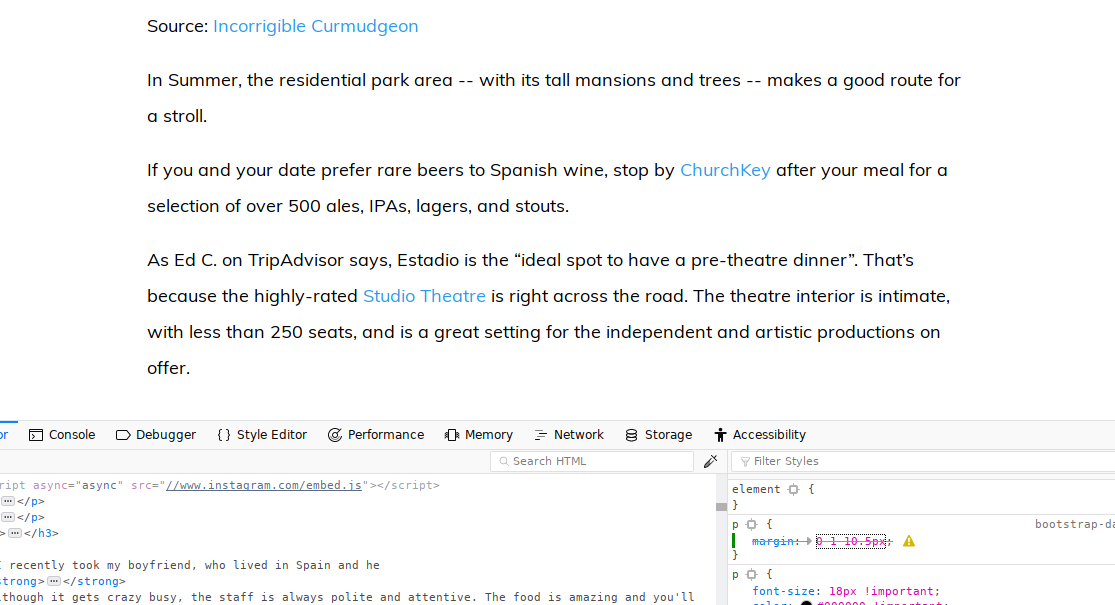This screenshot has width=1115, height=605.
Task: Click selector highlighter for font-size p rule
Action: point(752,574)
